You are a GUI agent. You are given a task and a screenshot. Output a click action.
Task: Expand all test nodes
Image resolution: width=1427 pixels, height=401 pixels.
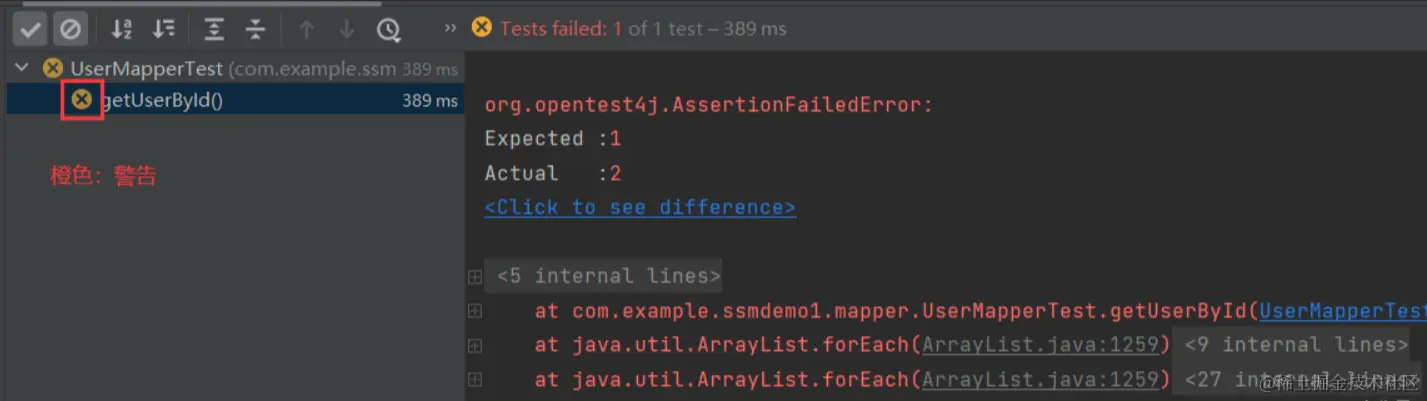pyautogui.click(x=214, y=29)
